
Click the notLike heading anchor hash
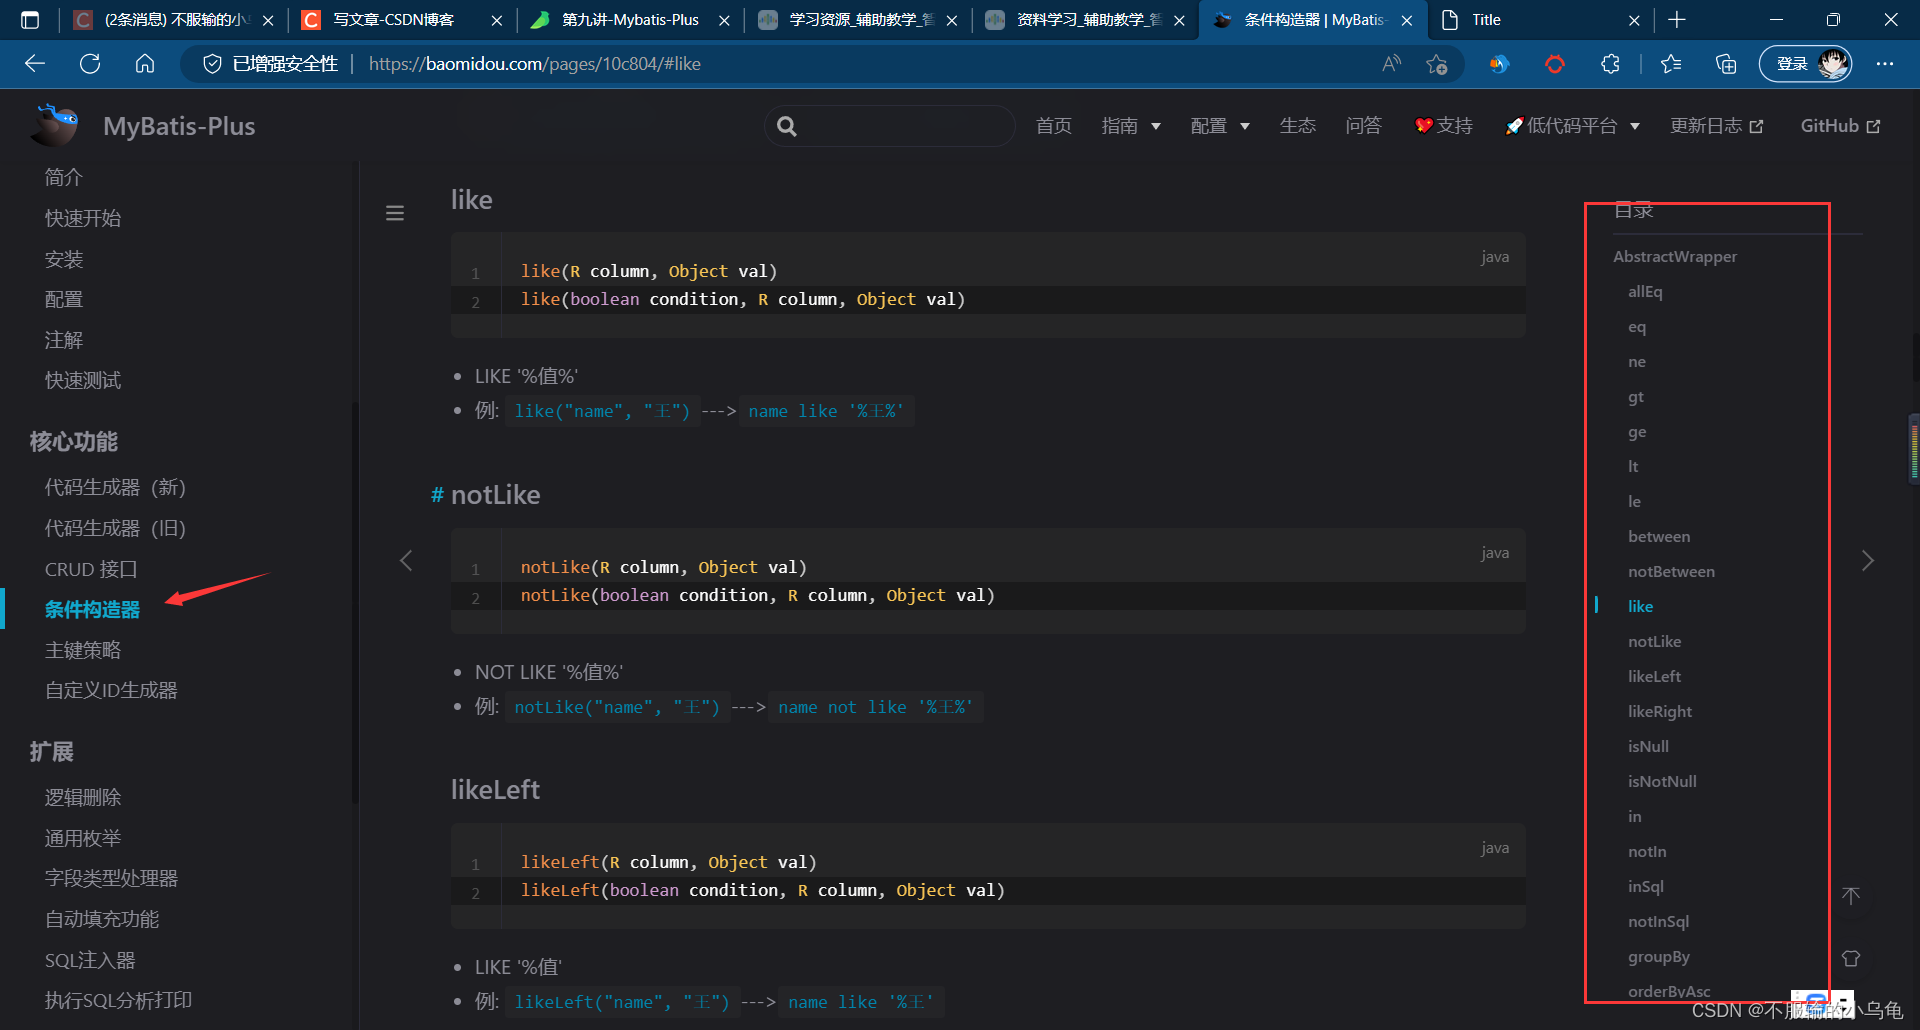pos(437,495)
